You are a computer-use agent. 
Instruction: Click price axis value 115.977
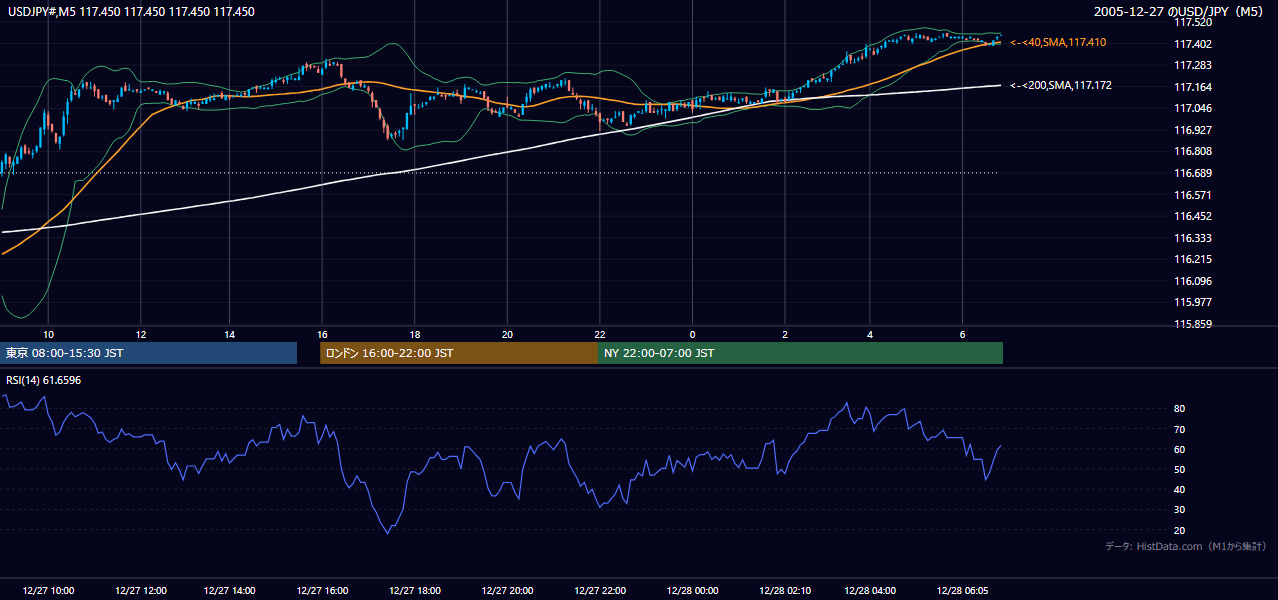pyautogui.click(x=1193, y=302)
